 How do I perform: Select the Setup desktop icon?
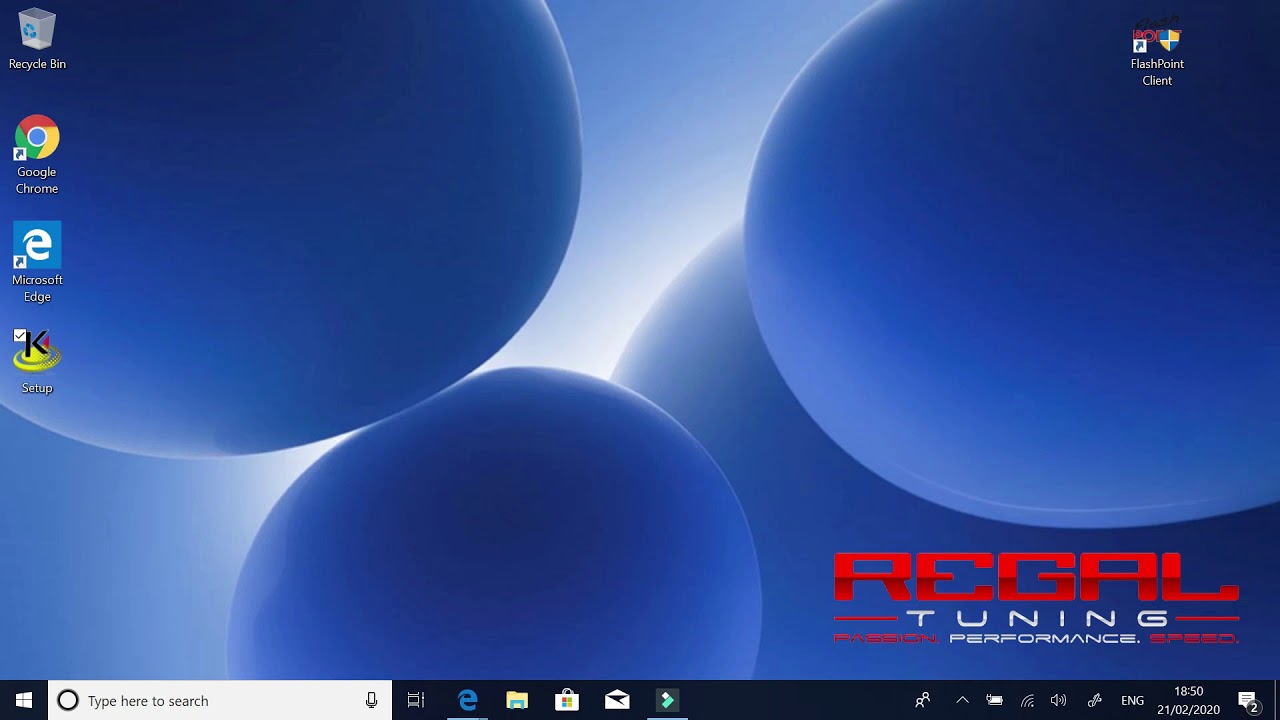[37, 362]
